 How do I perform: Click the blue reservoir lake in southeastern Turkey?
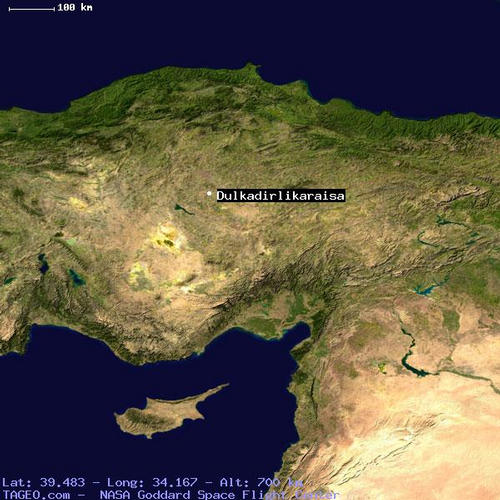427,288
